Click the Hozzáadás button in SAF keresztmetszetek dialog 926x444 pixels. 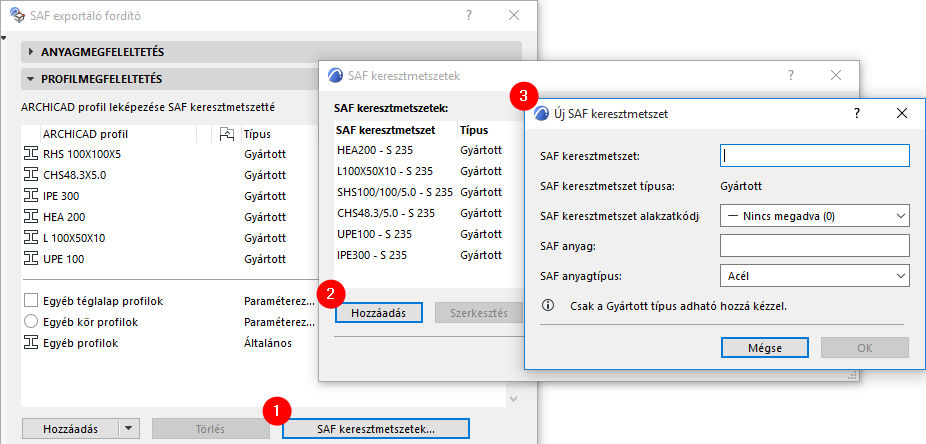tap(378, 313)
